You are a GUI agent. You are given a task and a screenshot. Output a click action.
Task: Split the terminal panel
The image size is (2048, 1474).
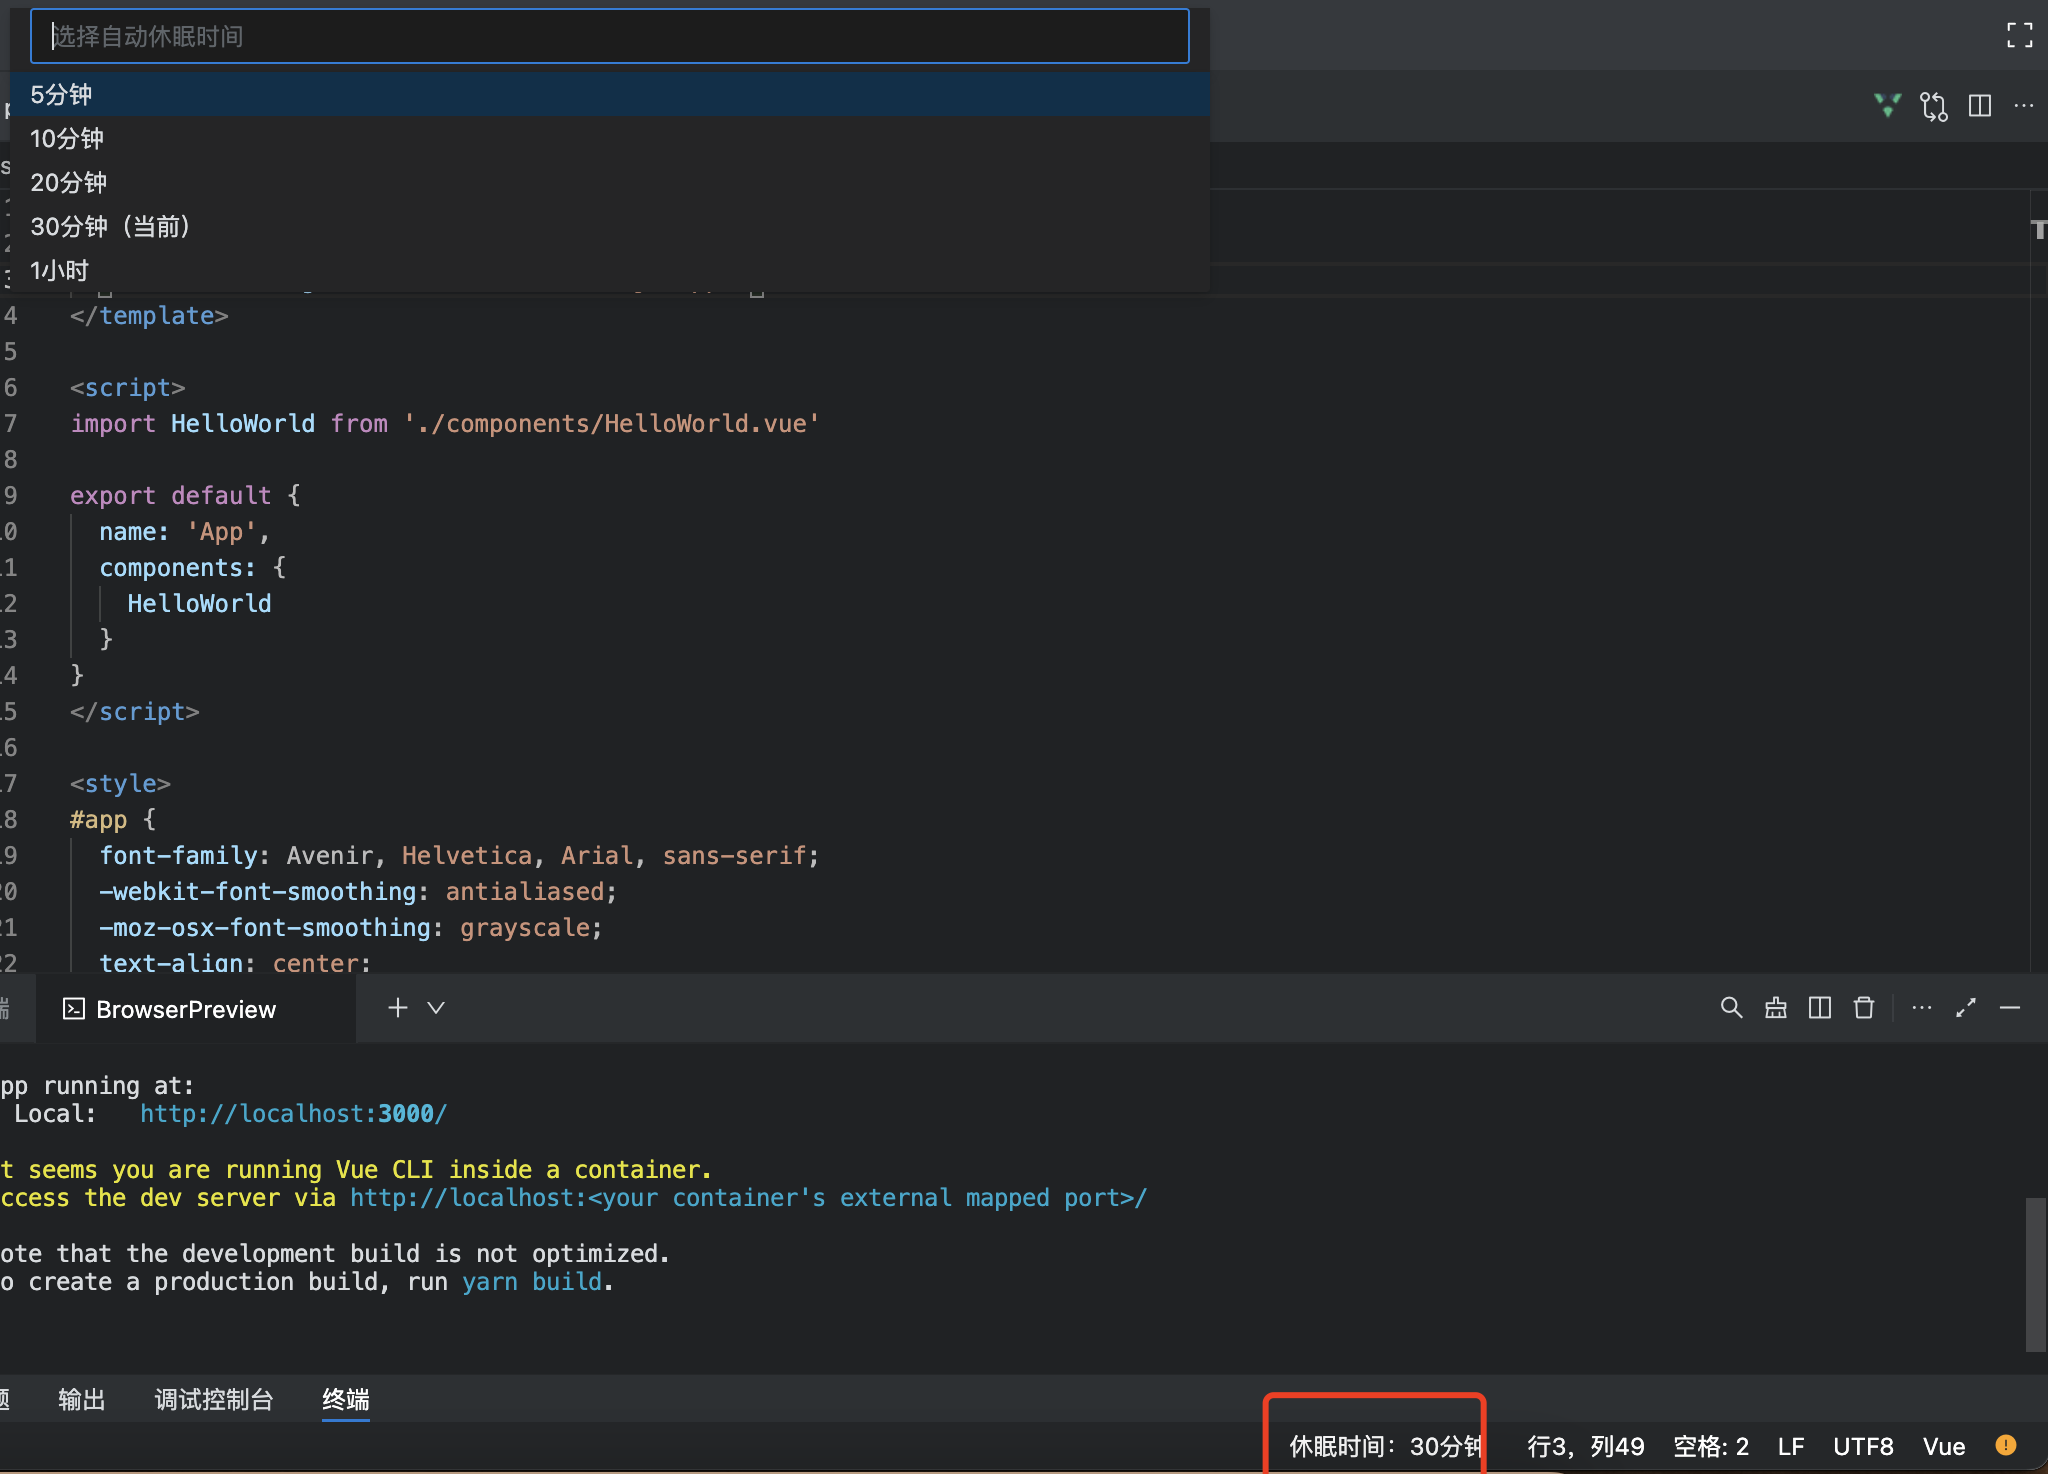1819,1008
